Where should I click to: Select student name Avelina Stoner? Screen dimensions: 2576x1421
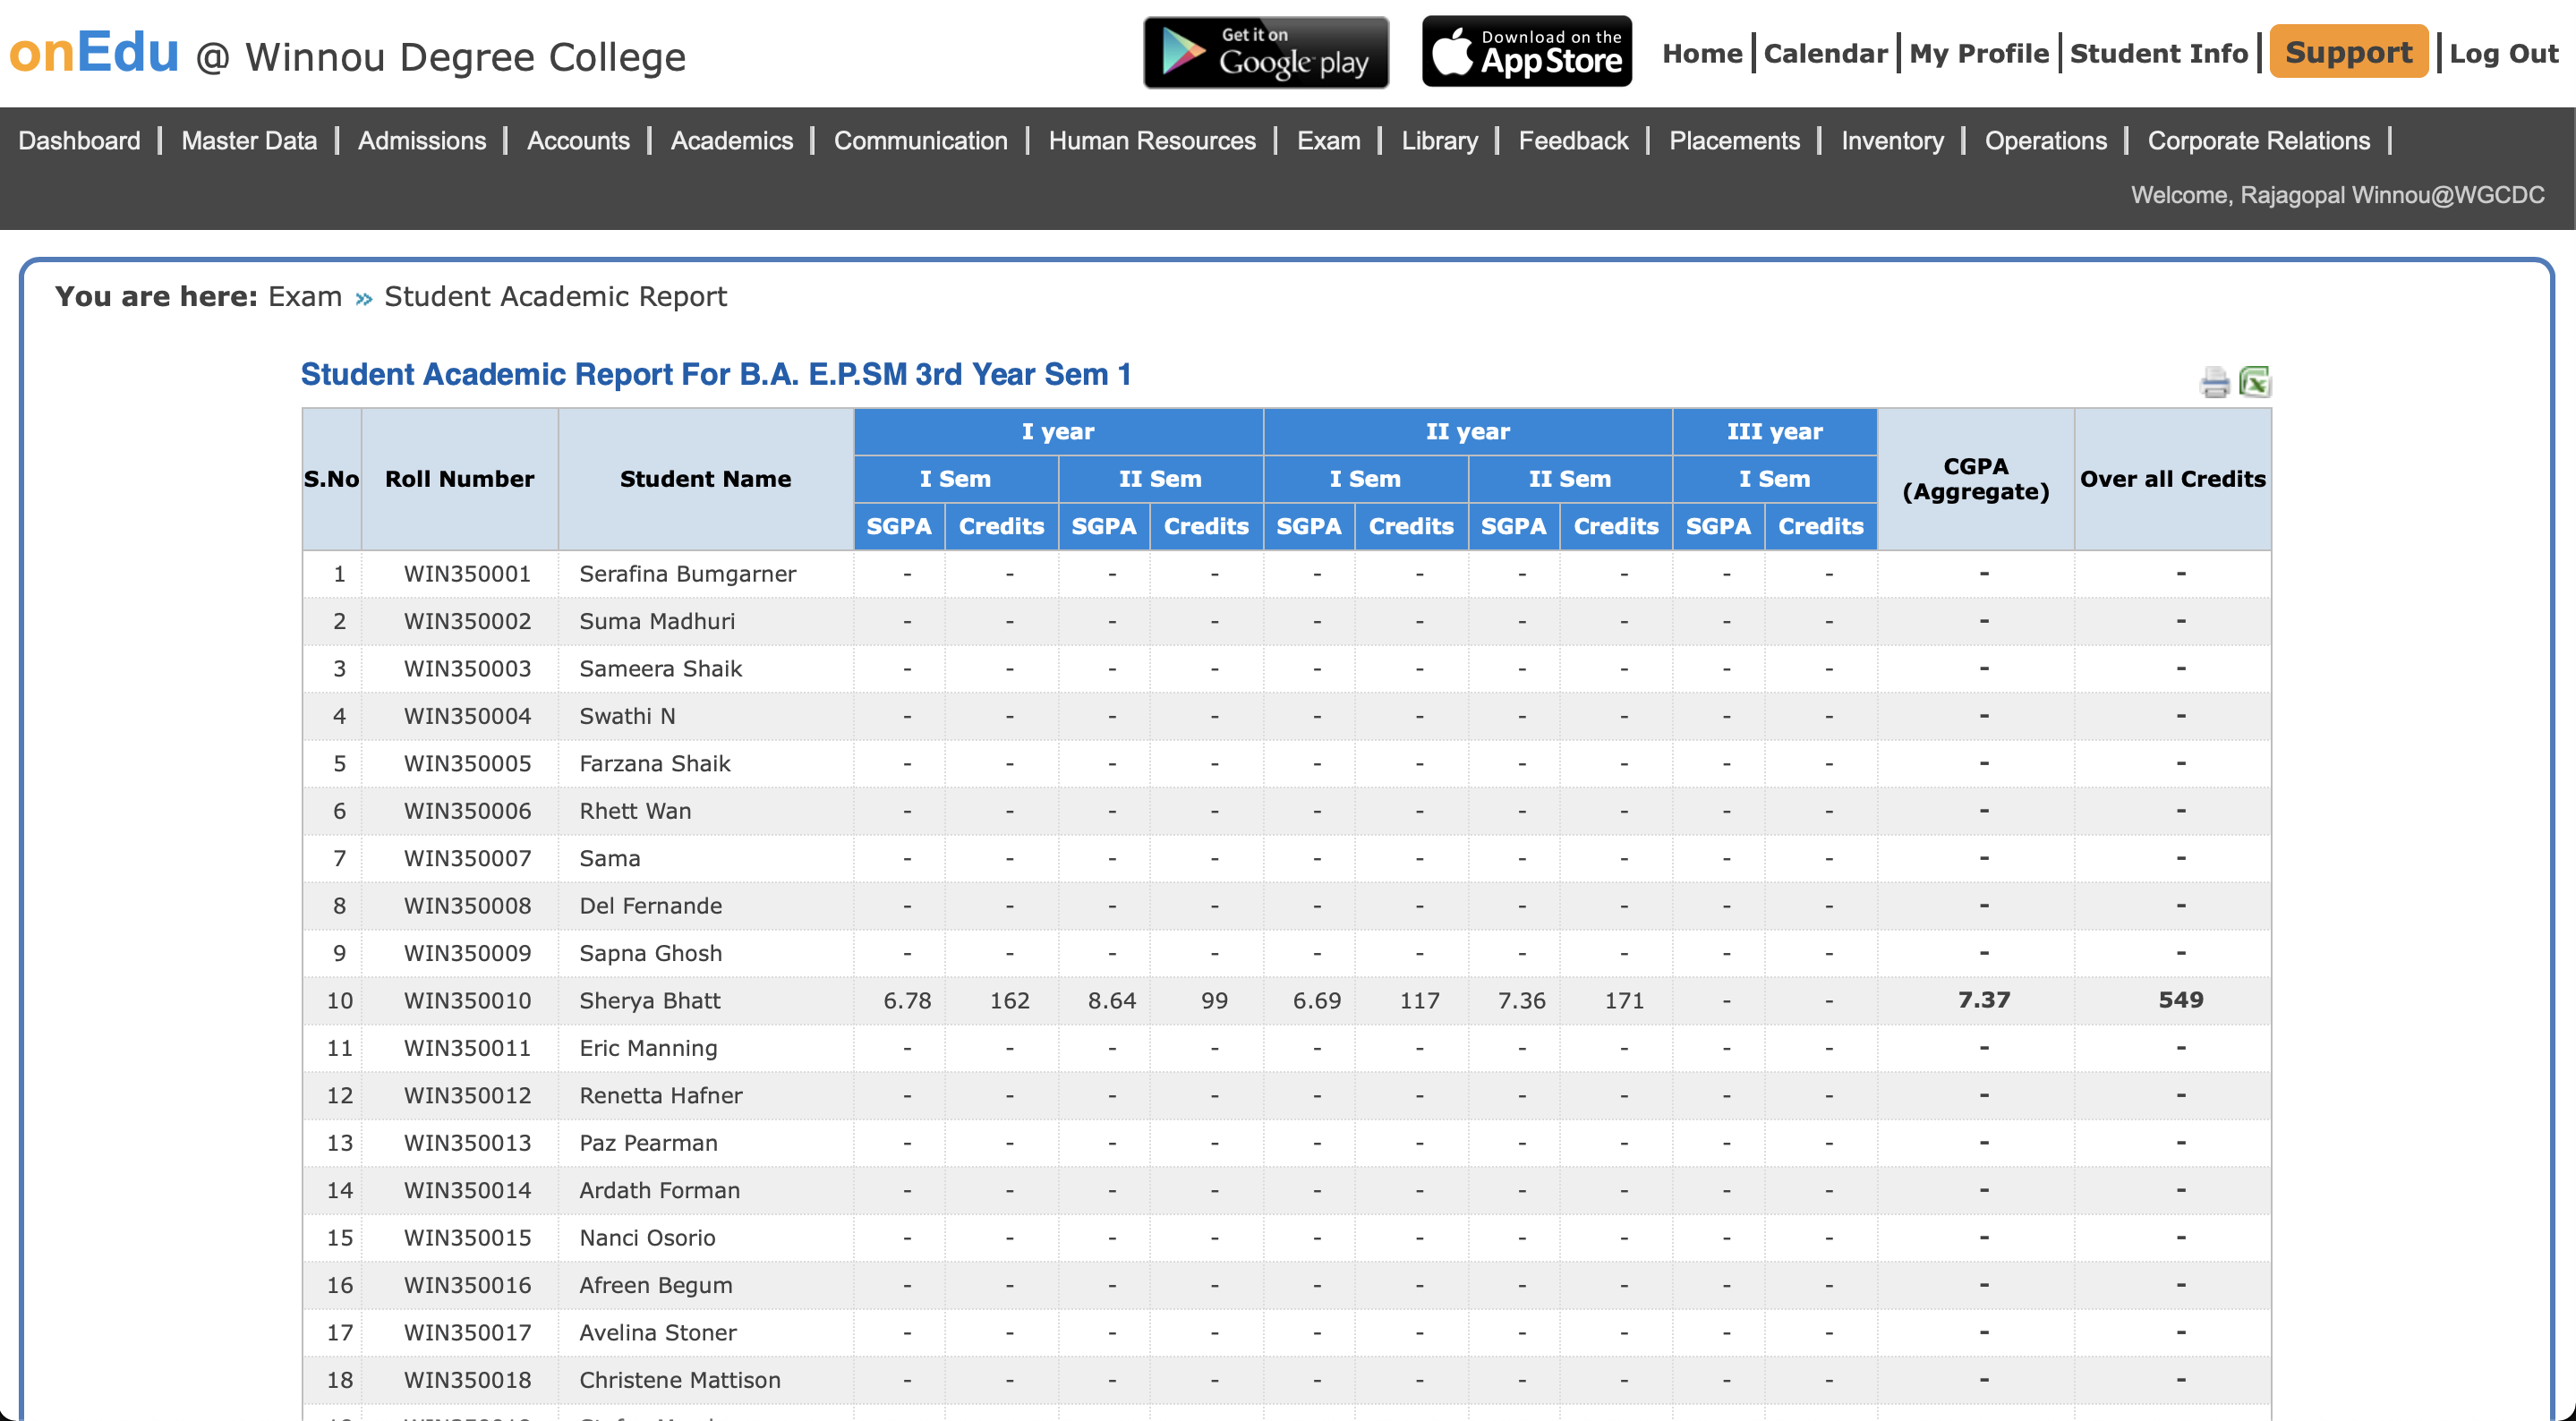point(658,1333)
